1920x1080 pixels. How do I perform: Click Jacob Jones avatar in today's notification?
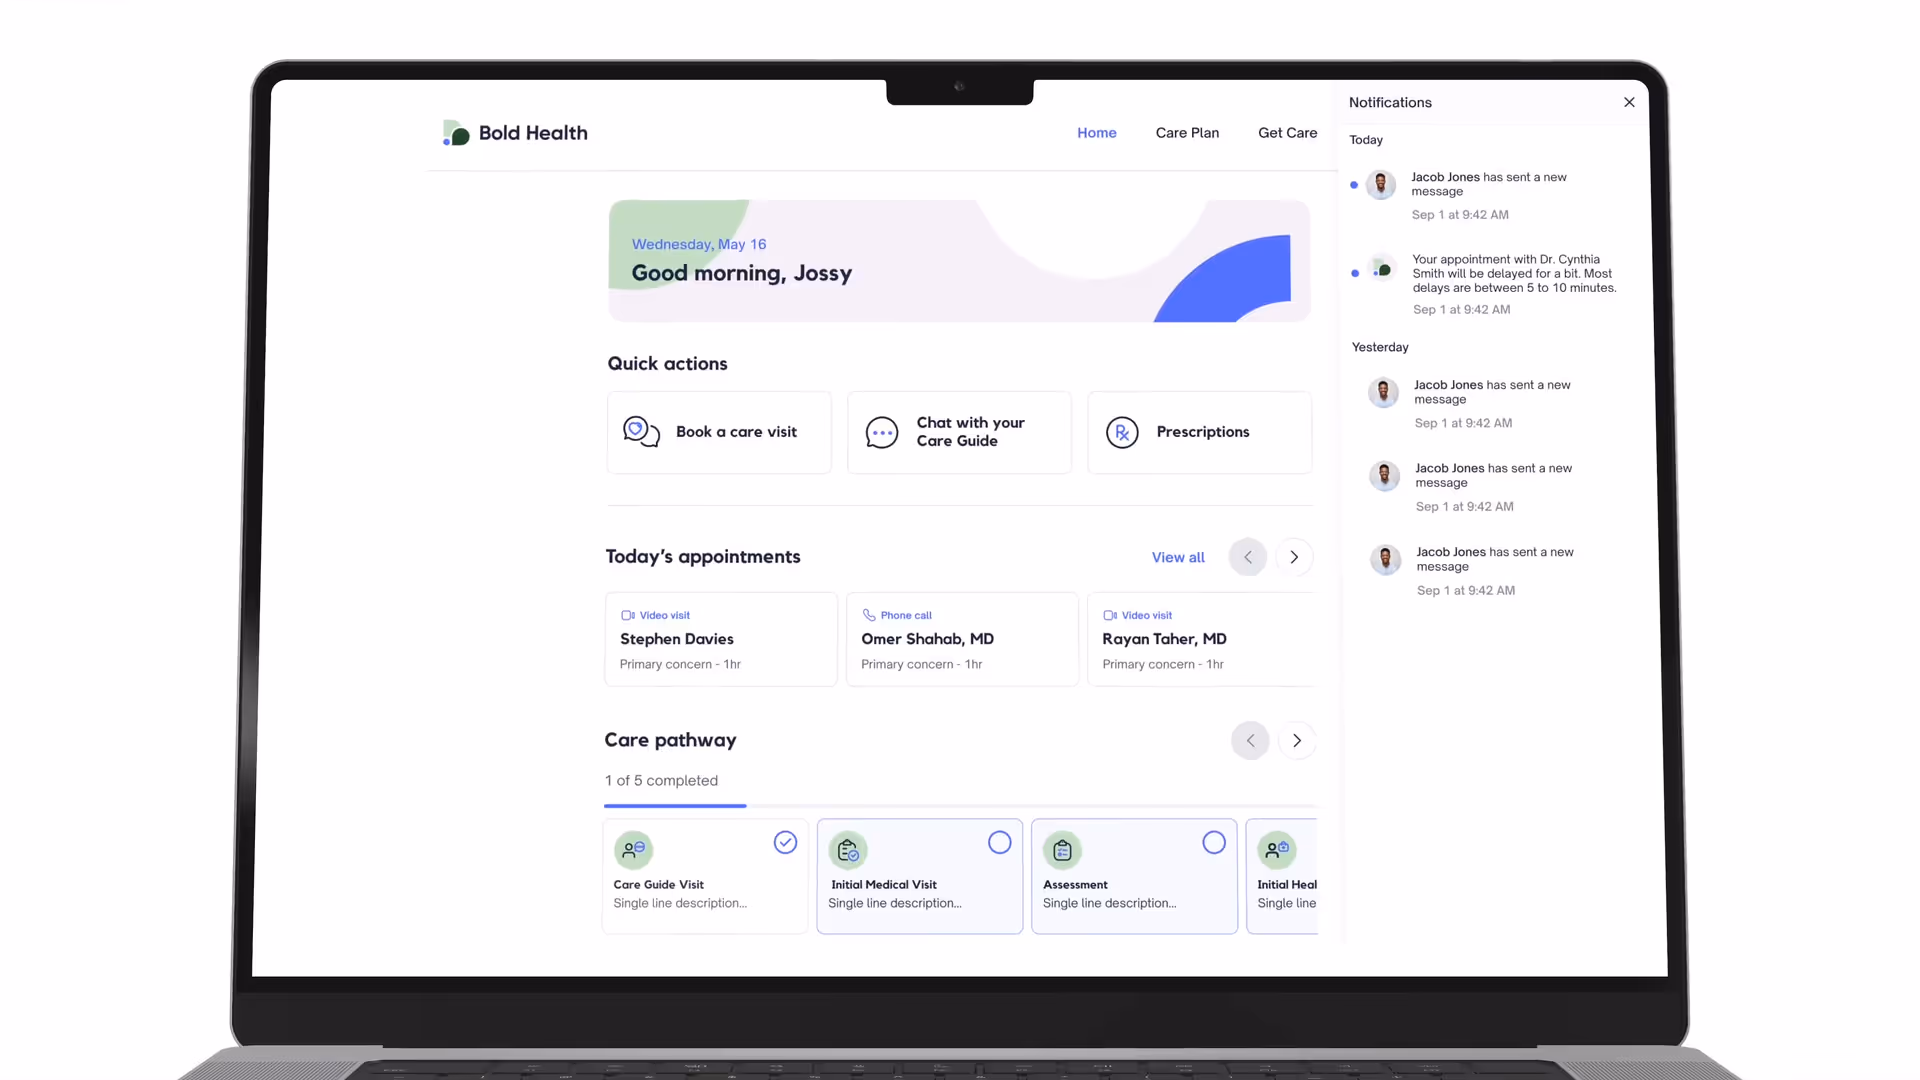pyautogui.click(x=1381, y=184)
